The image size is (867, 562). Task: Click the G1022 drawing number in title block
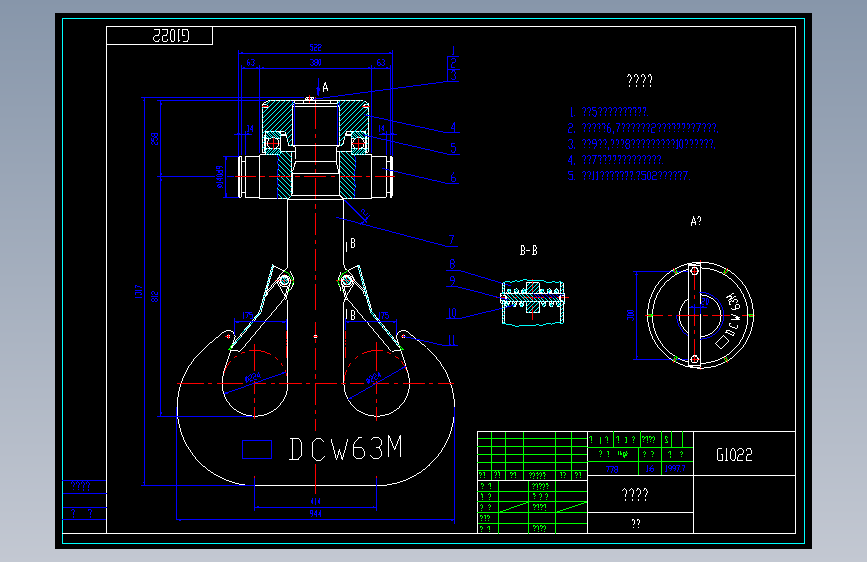[x=734, y=455]
